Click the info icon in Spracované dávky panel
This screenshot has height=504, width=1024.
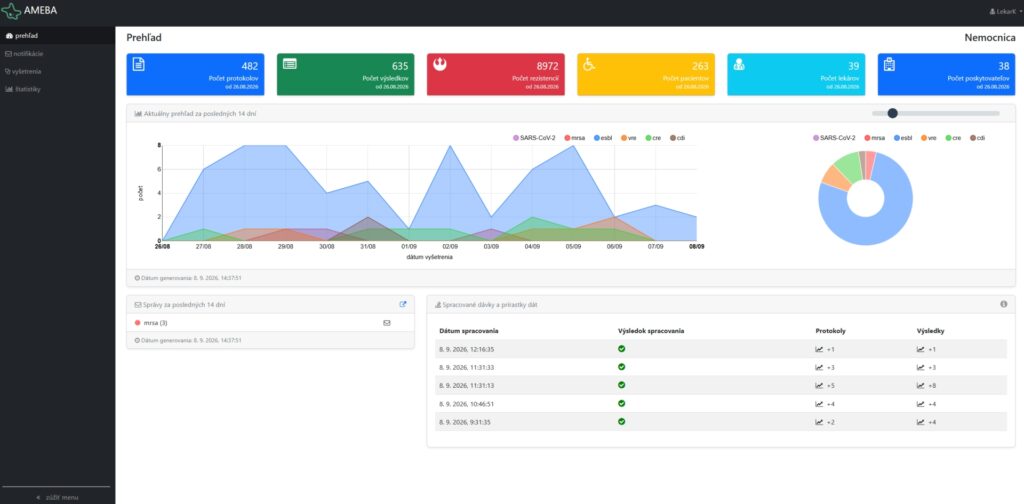pos(1004,304)
